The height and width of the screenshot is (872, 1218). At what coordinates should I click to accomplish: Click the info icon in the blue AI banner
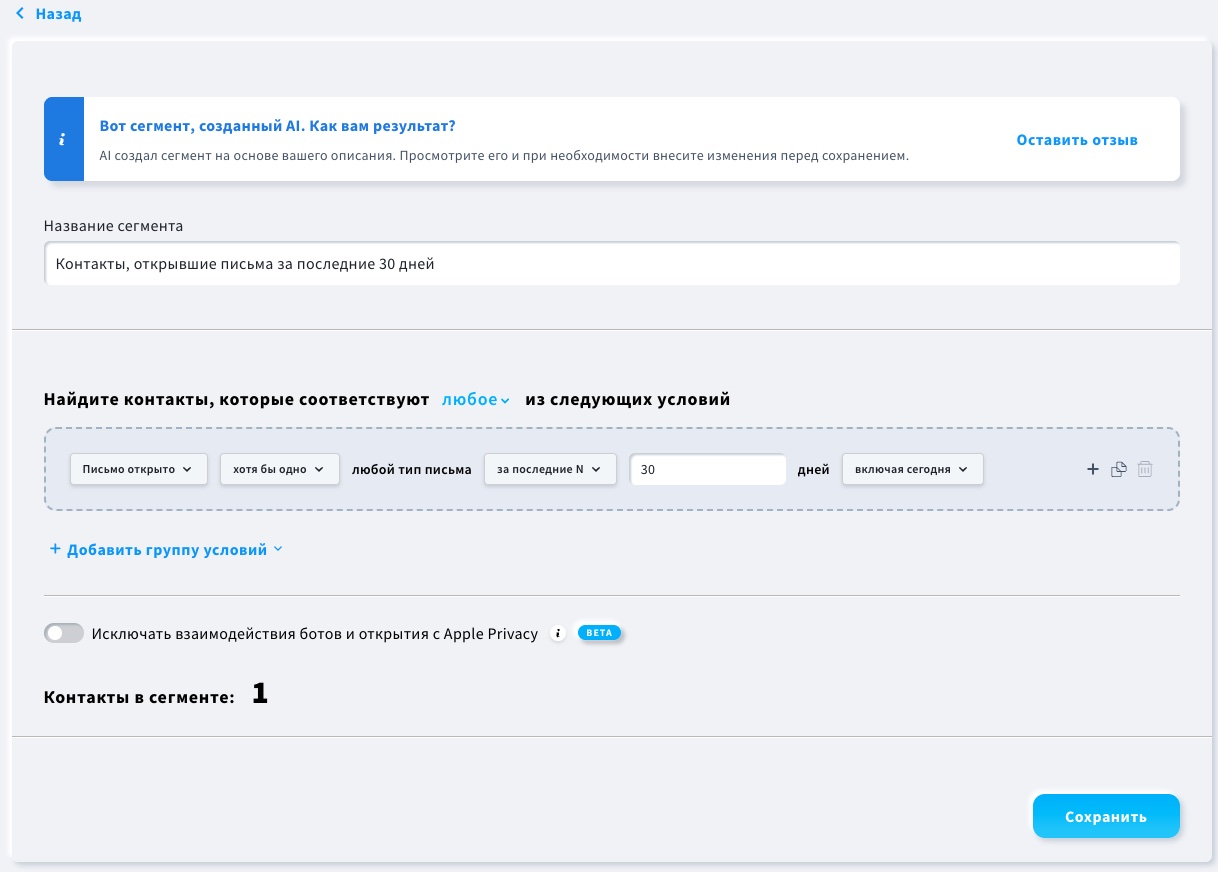(x=63, y=140)
